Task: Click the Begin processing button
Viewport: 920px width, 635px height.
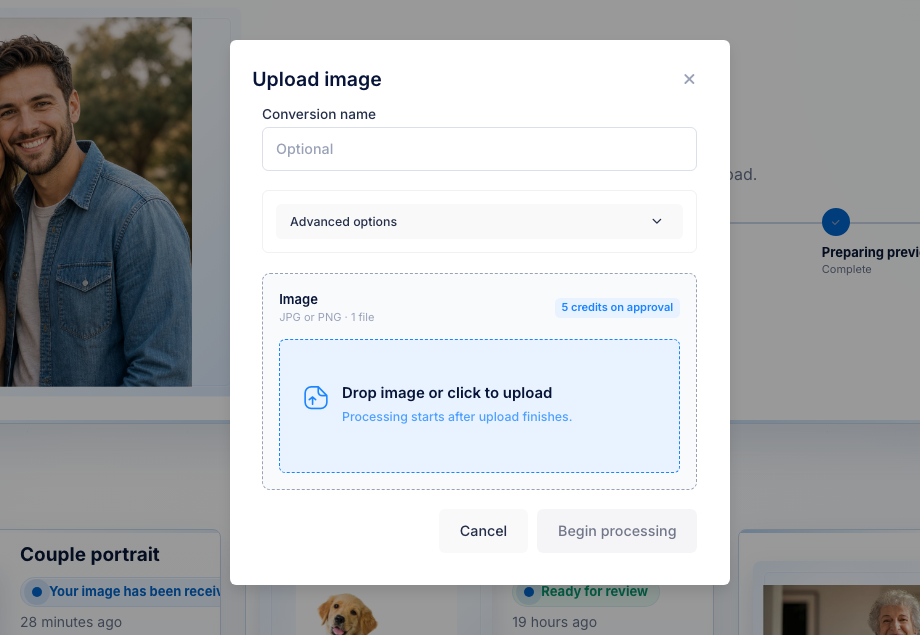Action: pyautogui.click(x=617, y=531)
